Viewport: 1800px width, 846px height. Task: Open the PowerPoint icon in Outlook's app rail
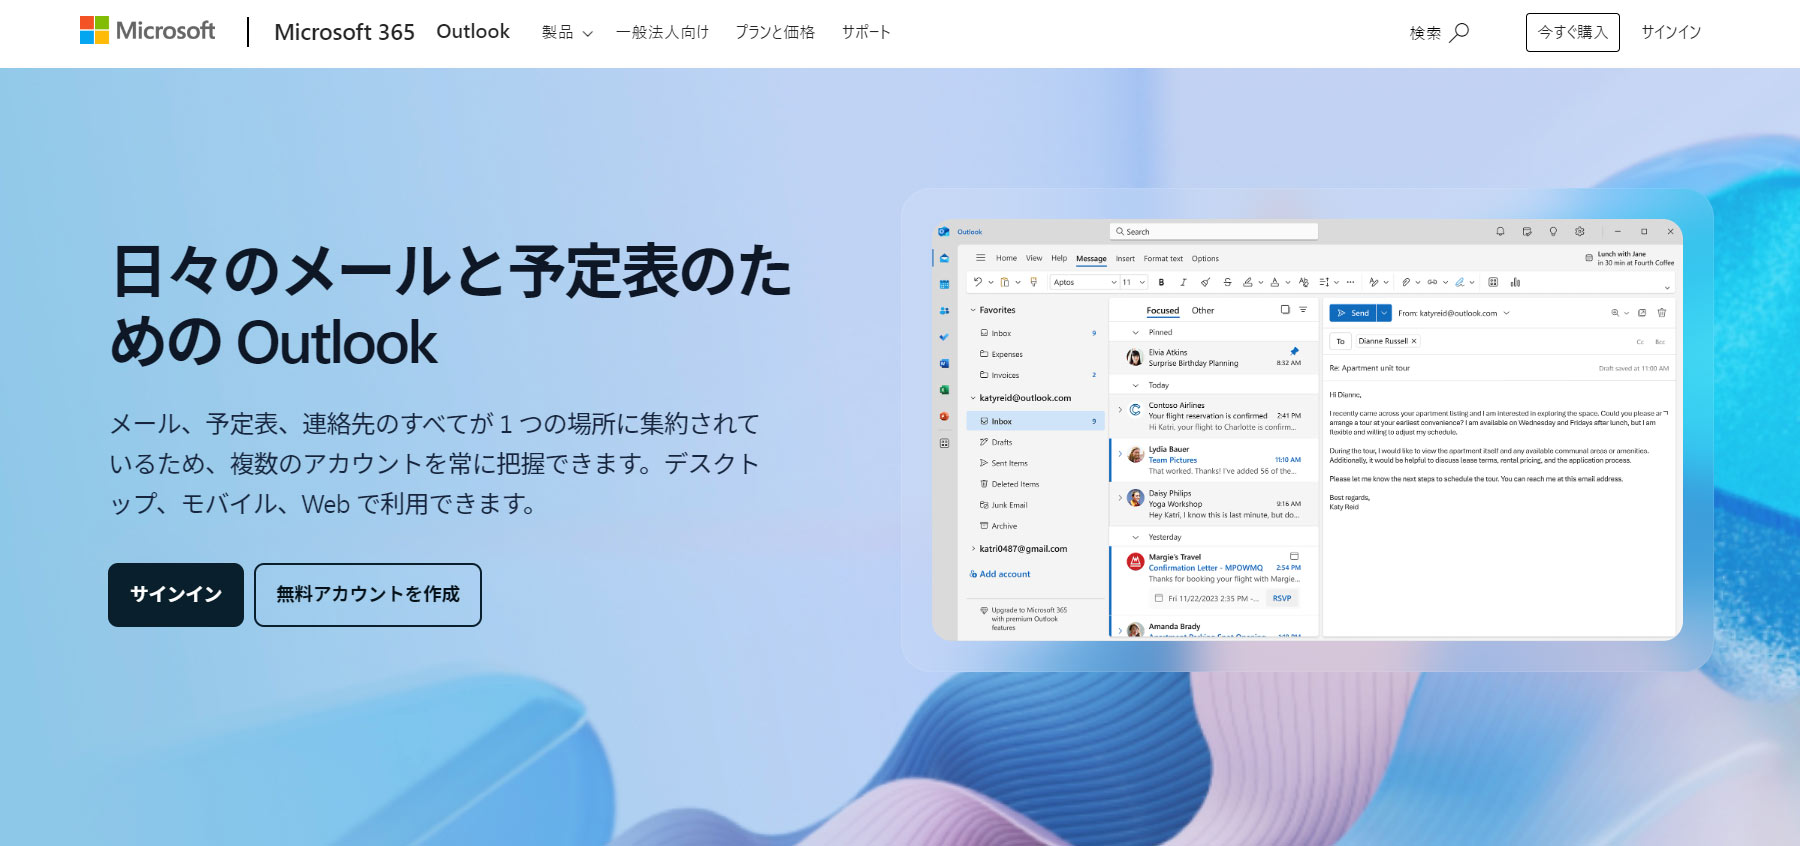coord(944,416)
